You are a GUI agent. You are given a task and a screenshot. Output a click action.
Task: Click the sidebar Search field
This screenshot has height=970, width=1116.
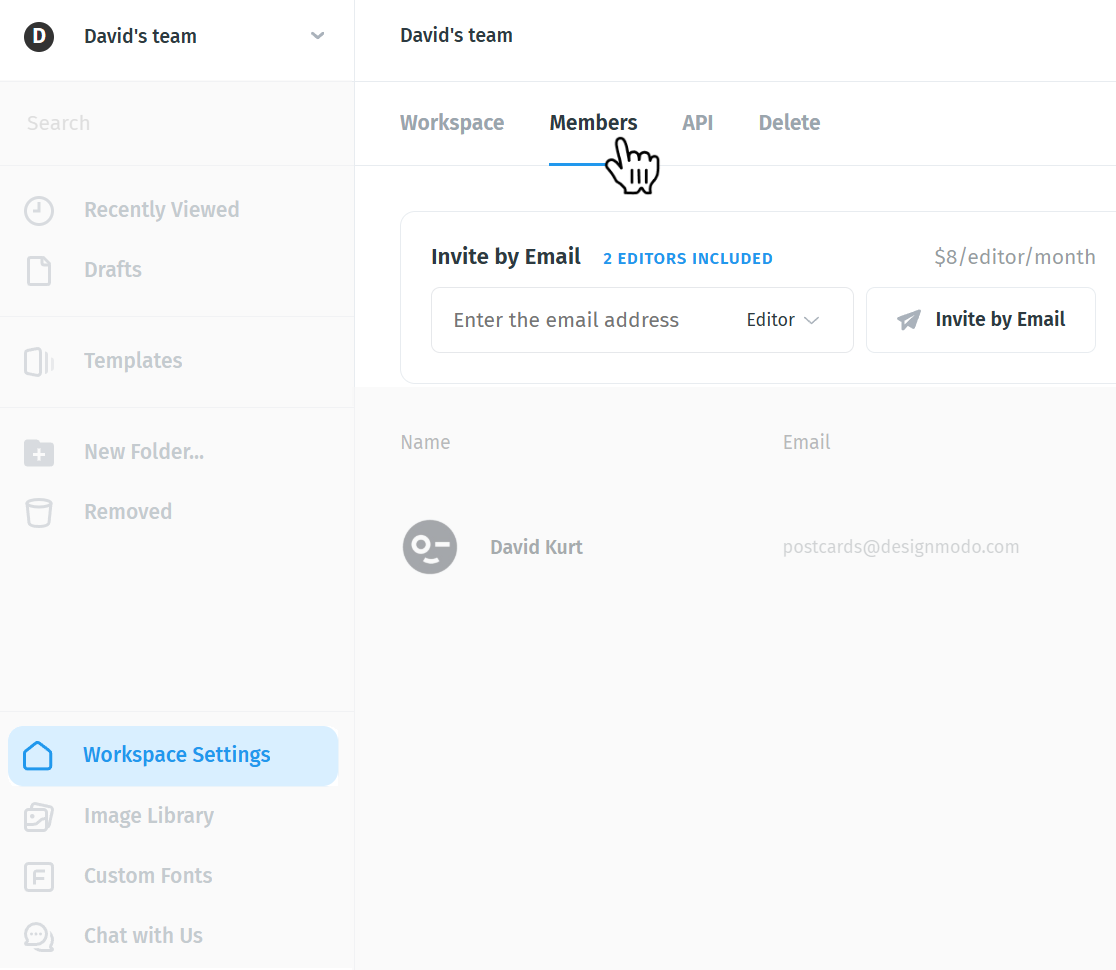point(177,123)
